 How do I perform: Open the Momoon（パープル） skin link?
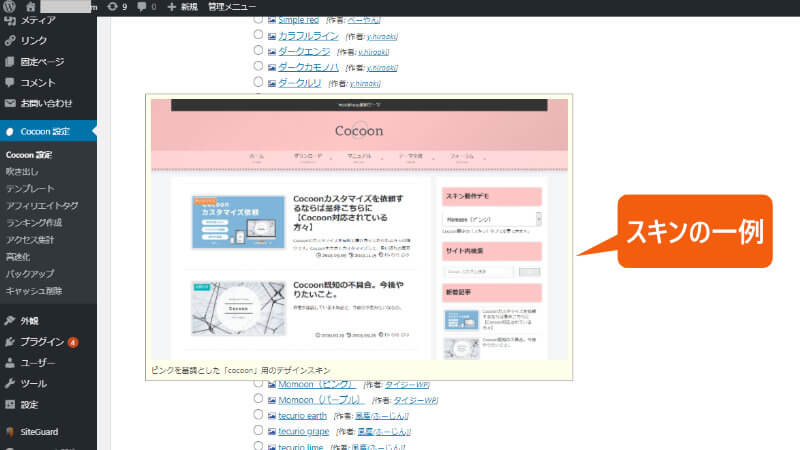pos(321,400)
